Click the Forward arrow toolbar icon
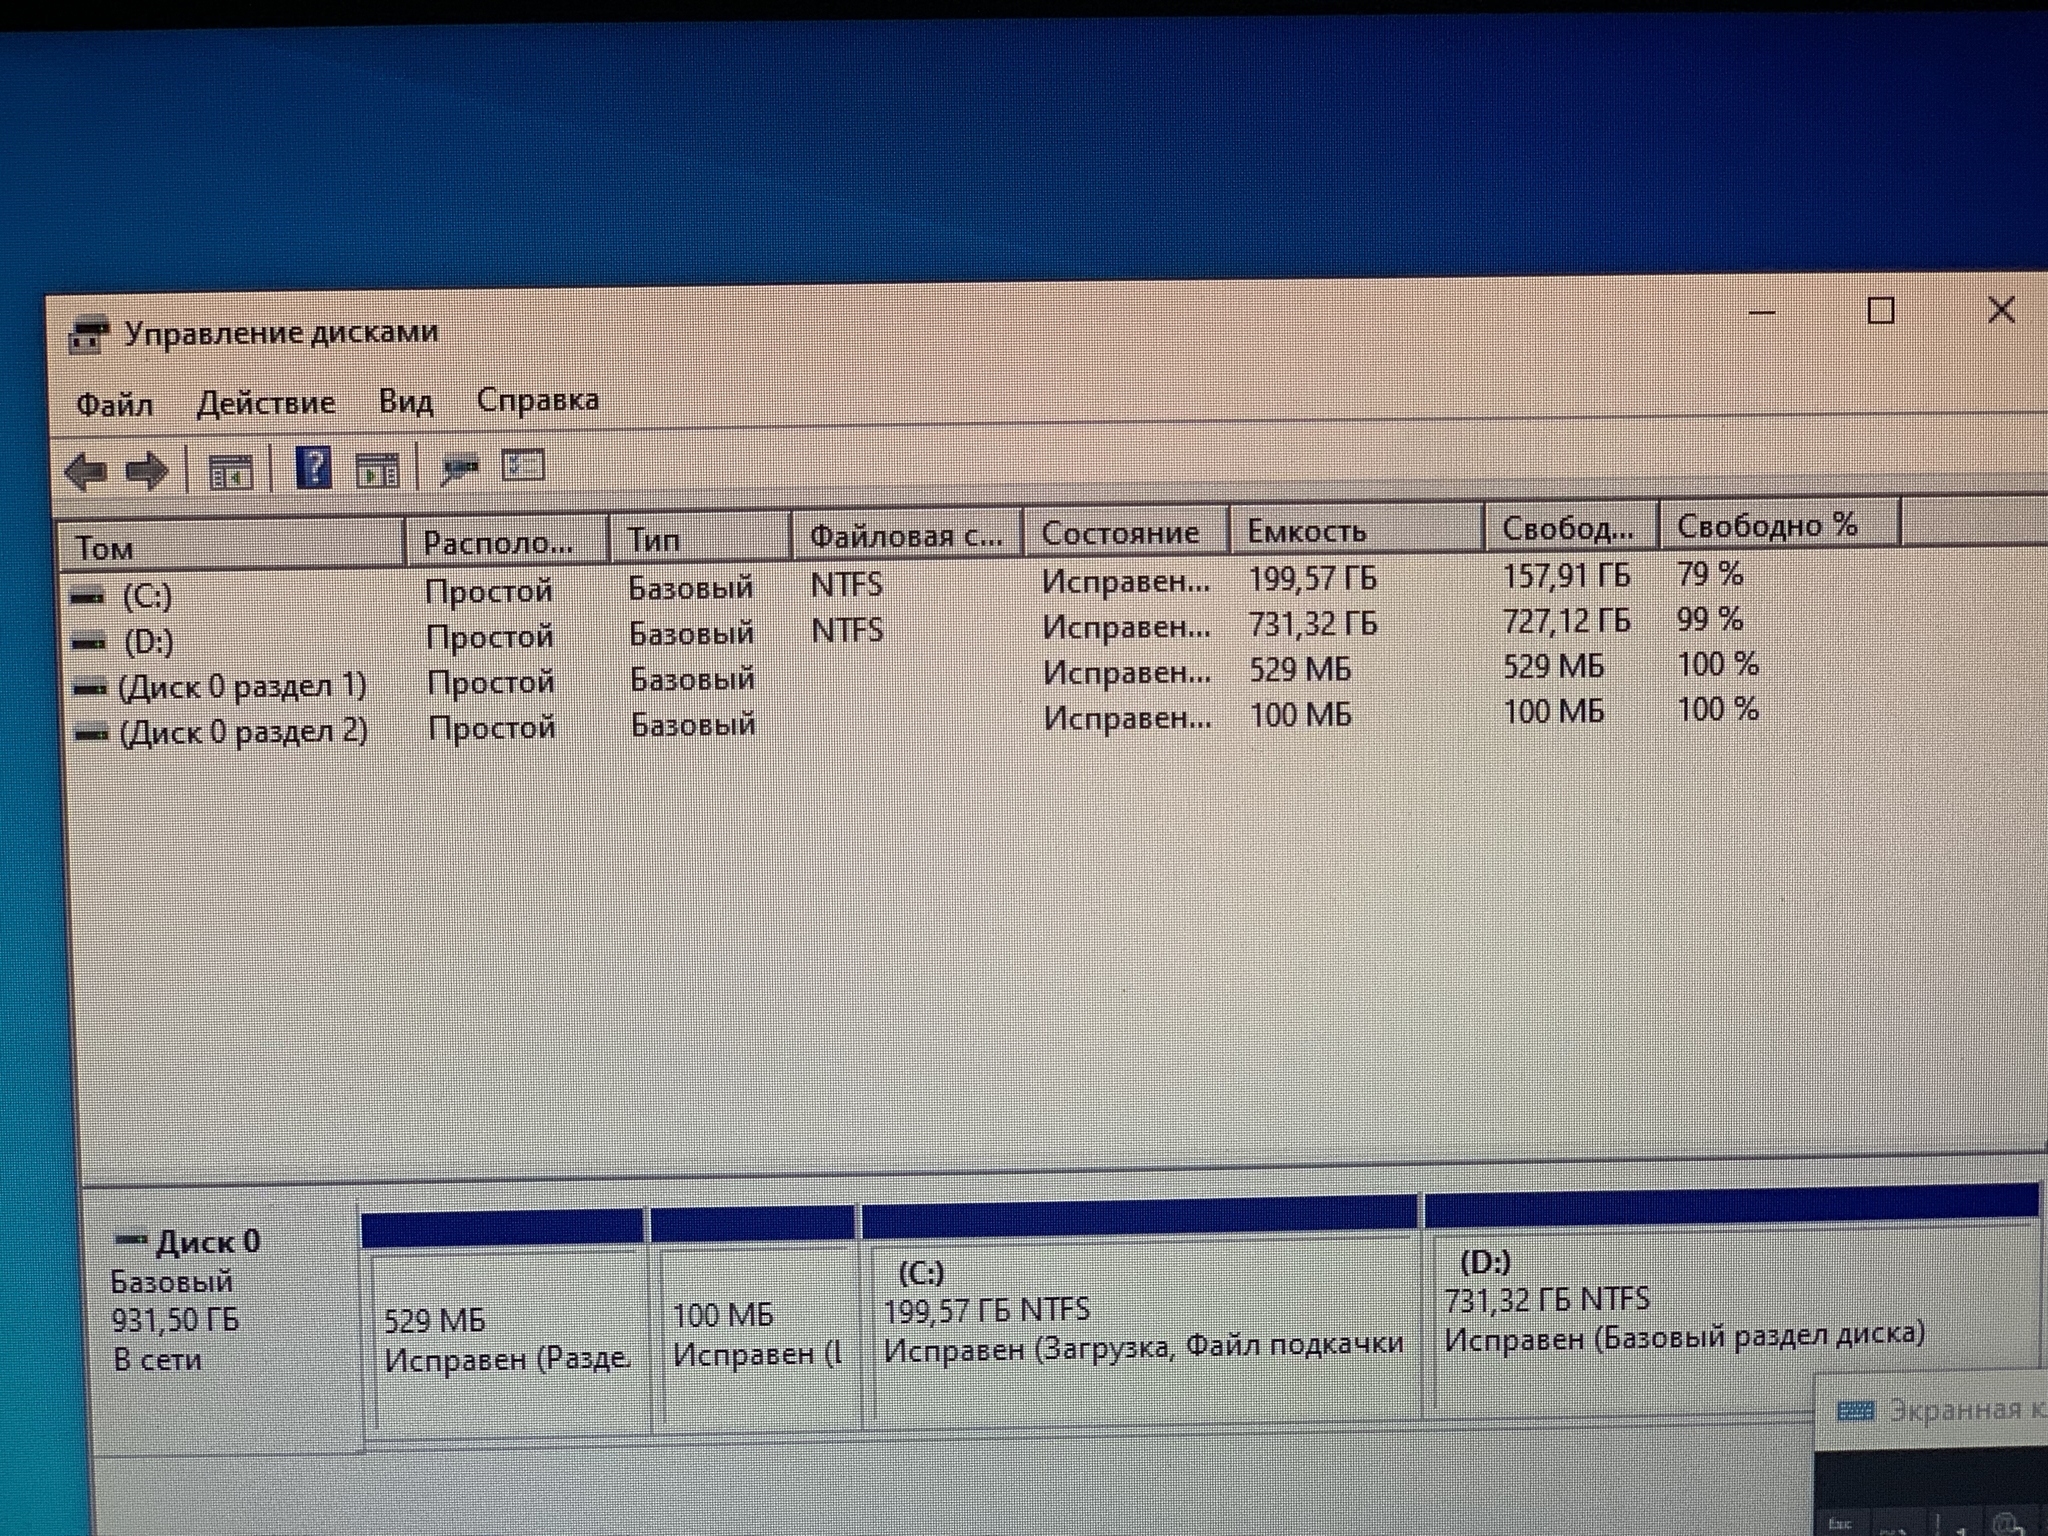Image resolution: width=2048 pixels, height=1536 pixels. (x=147, y=471)
